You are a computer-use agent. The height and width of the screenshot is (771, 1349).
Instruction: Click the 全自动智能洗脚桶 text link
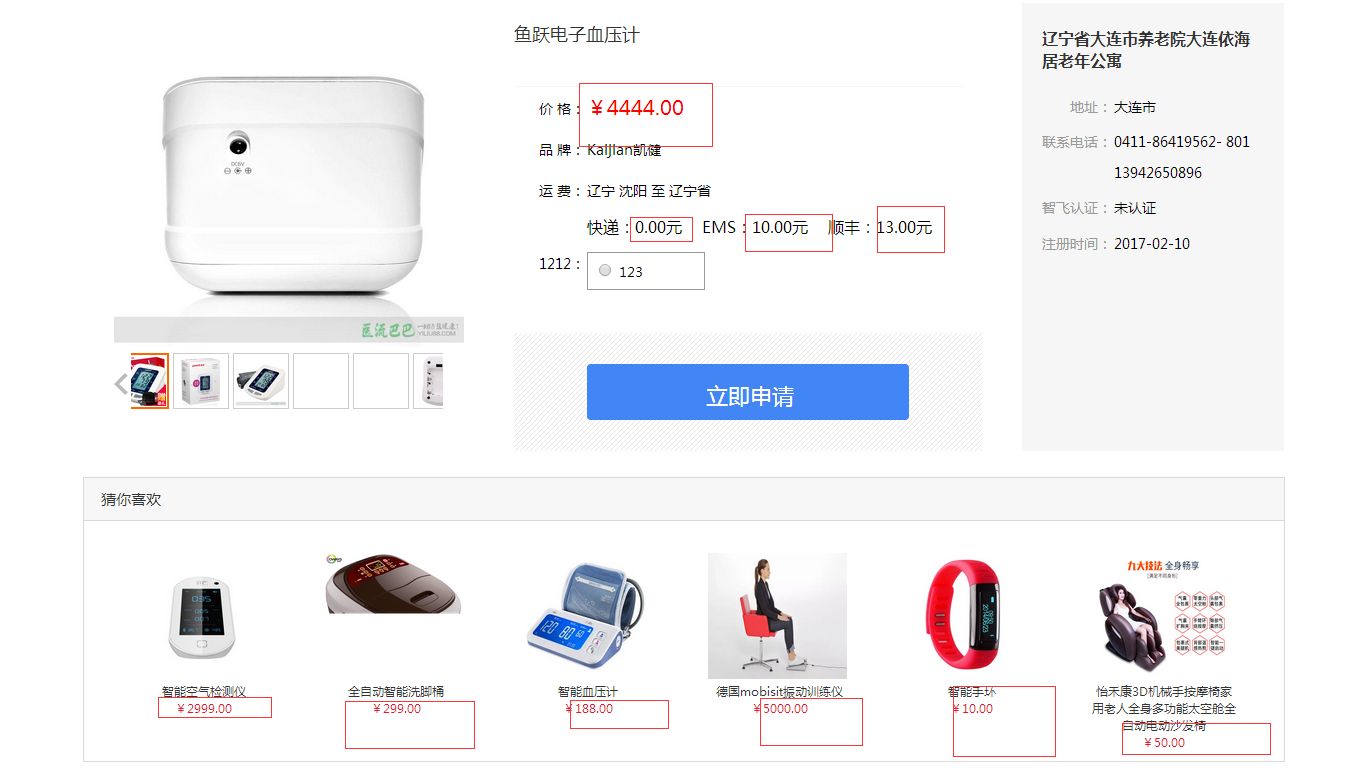click(x=396, y=691)
